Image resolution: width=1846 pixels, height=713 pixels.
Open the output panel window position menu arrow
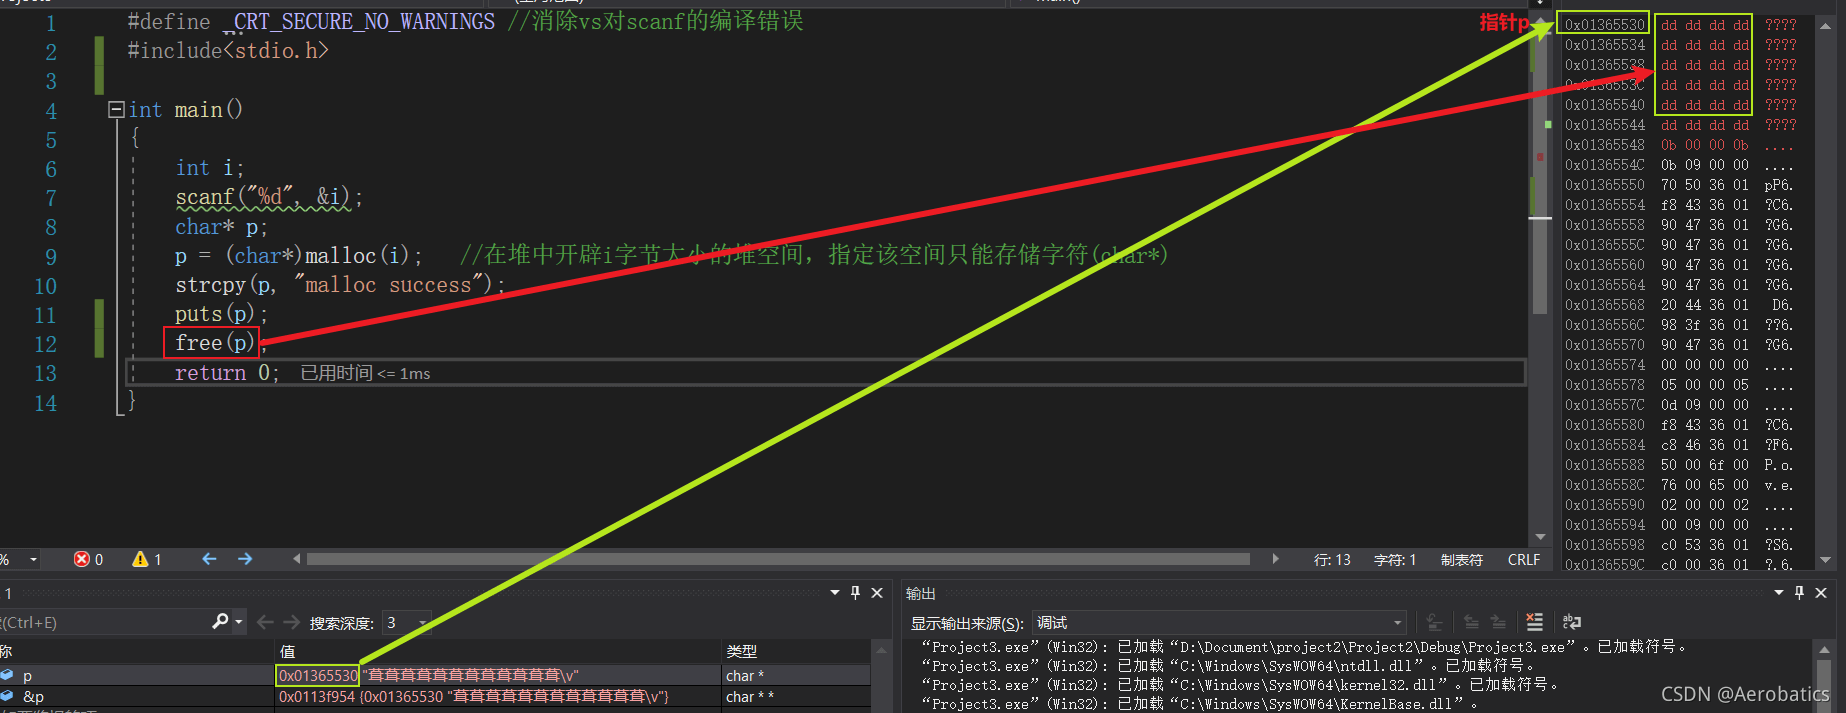1779,593
